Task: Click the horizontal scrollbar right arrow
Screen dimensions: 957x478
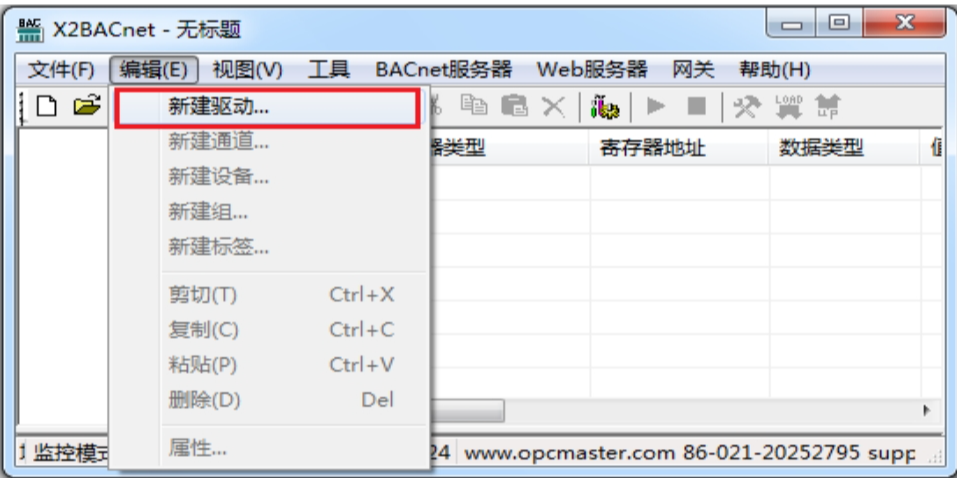Action: coord(927,410)
